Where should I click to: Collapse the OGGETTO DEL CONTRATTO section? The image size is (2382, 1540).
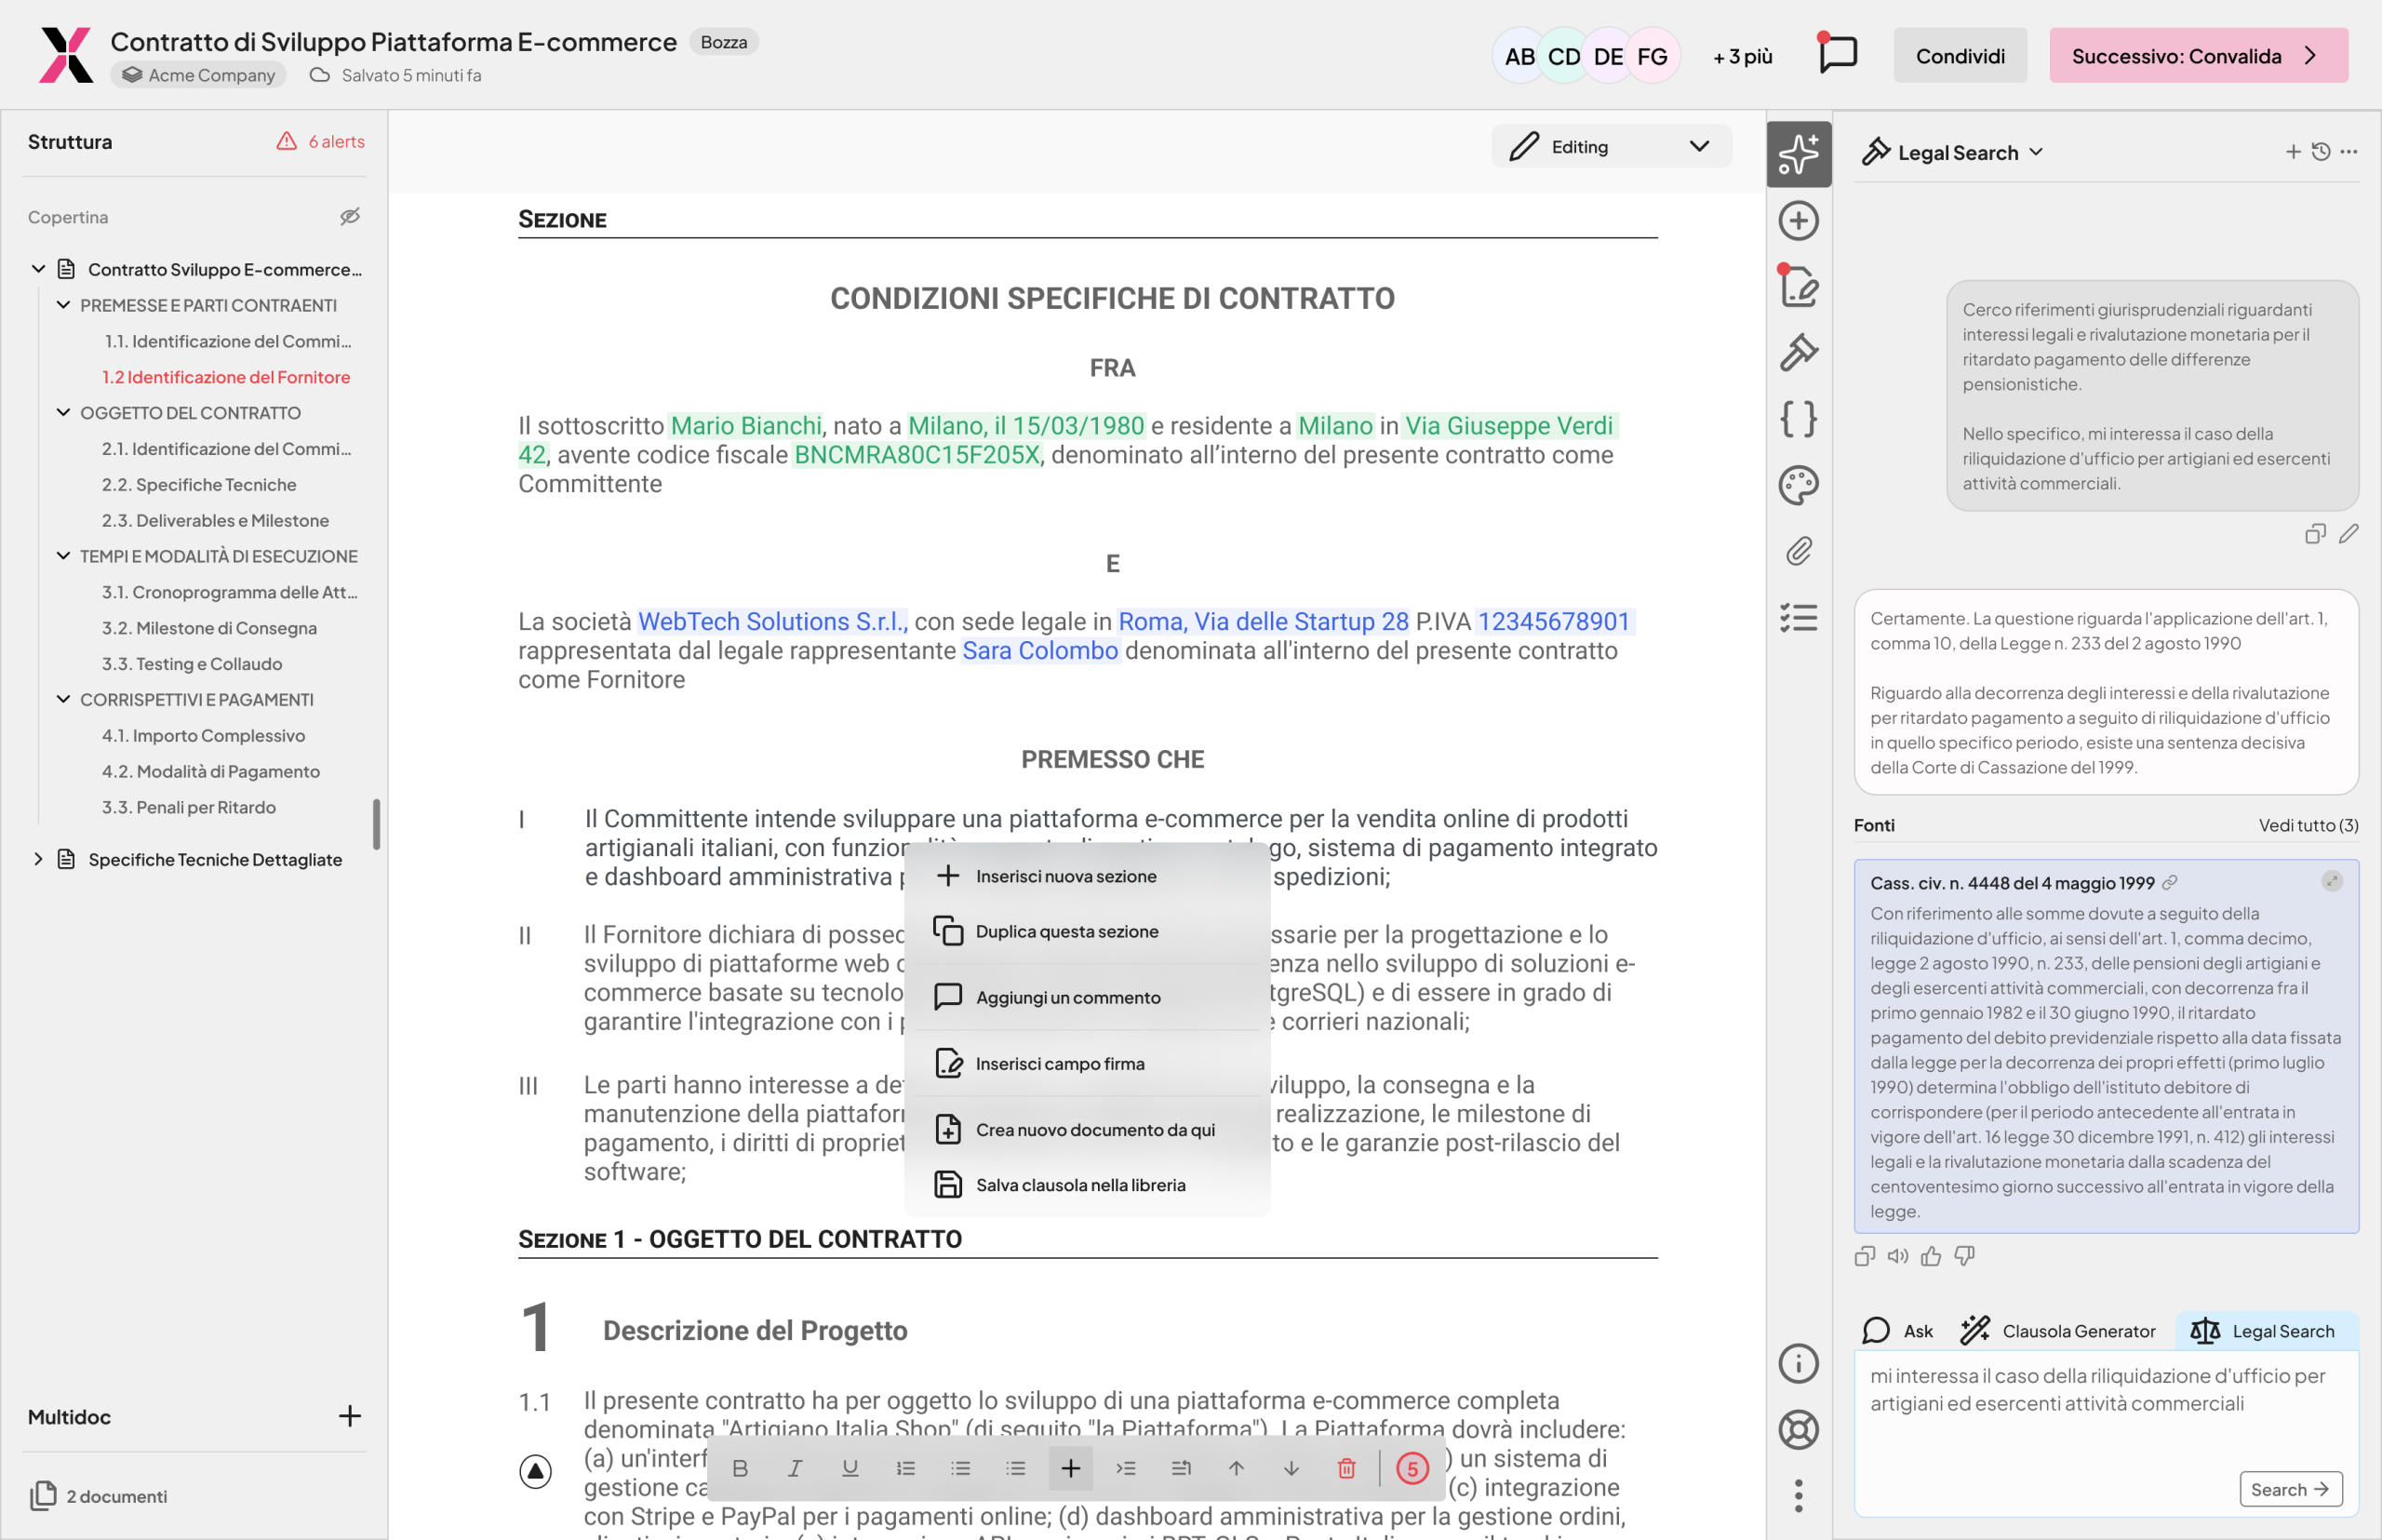pos(64,412)
